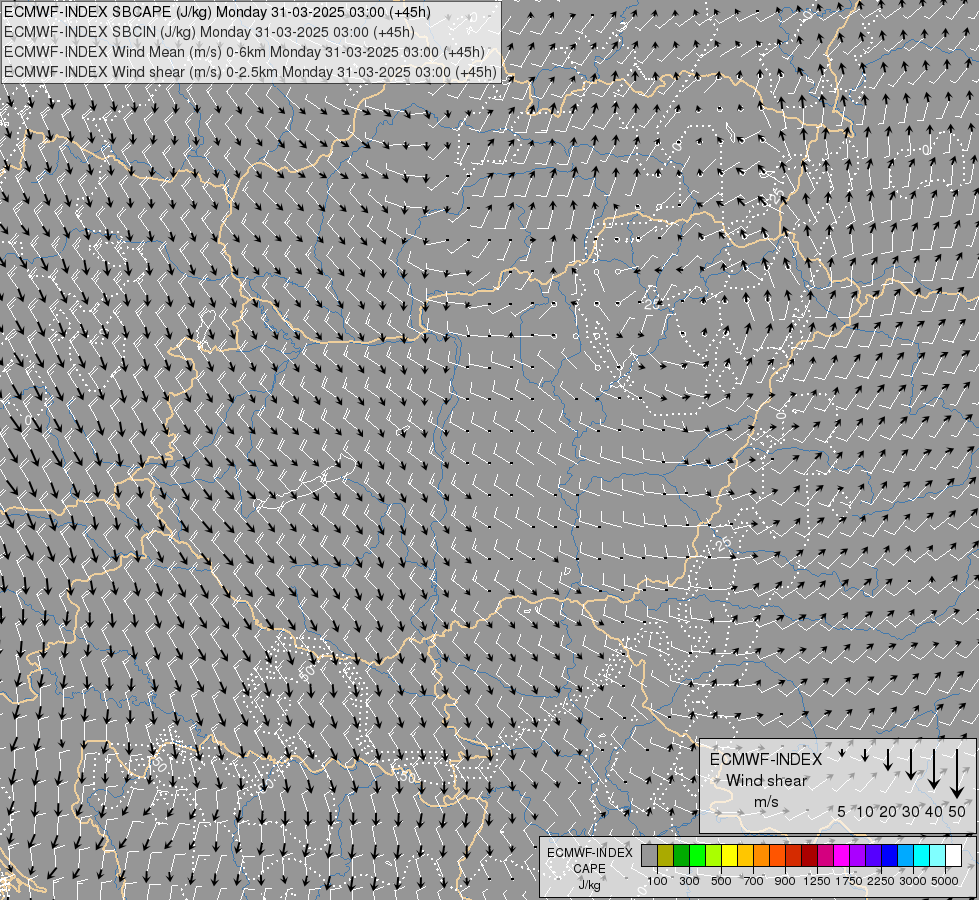Screen dimensions: 979x900
Task: Select the pure yellow CAPE legend swatch
Action: (729, 856)
